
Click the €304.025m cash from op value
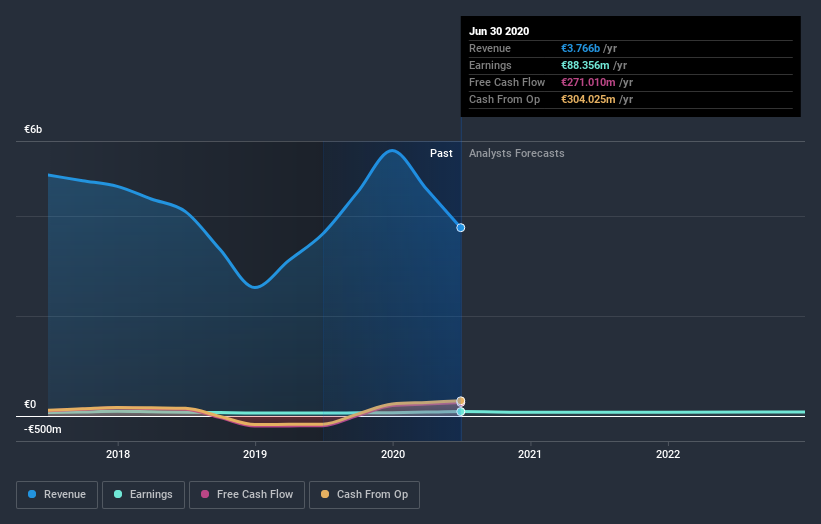(589, 99)
